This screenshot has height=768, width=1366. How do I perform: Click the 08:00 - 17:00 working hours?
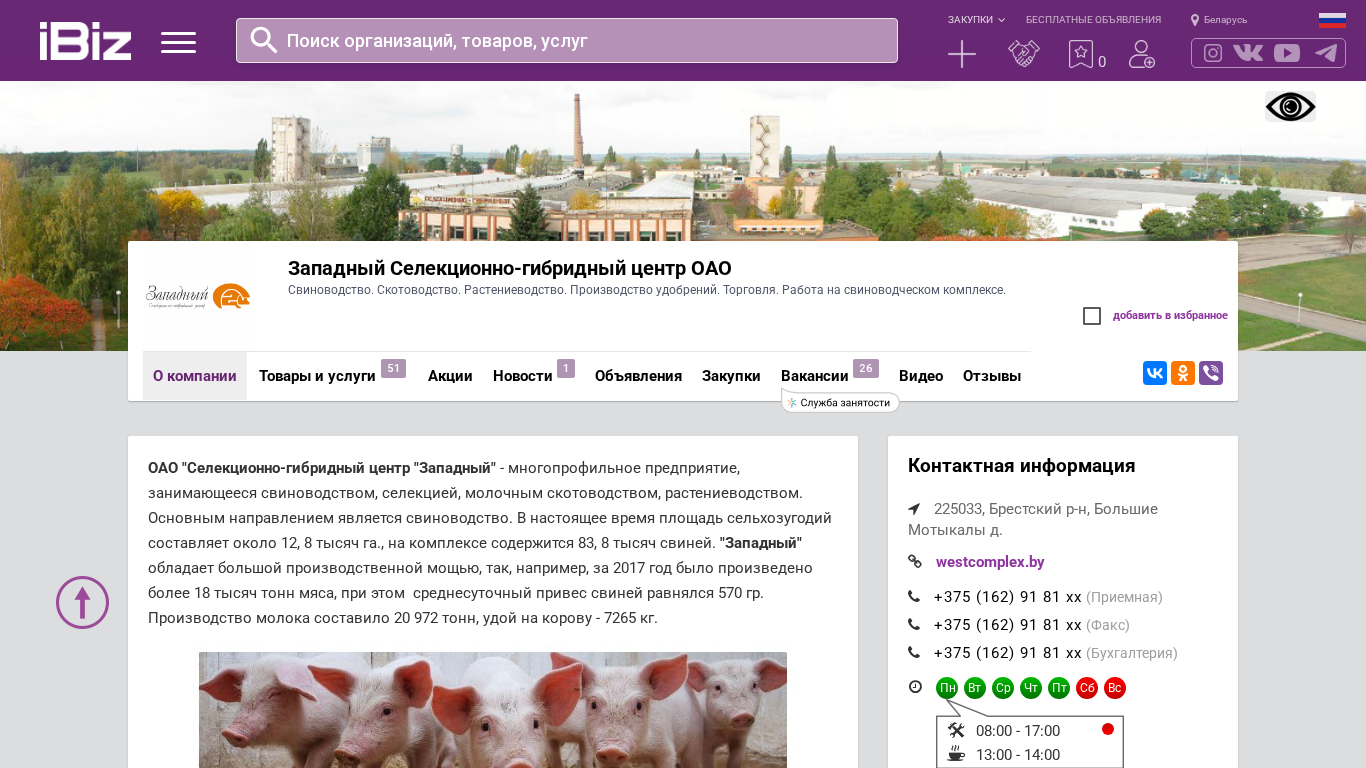point(1018,731)
